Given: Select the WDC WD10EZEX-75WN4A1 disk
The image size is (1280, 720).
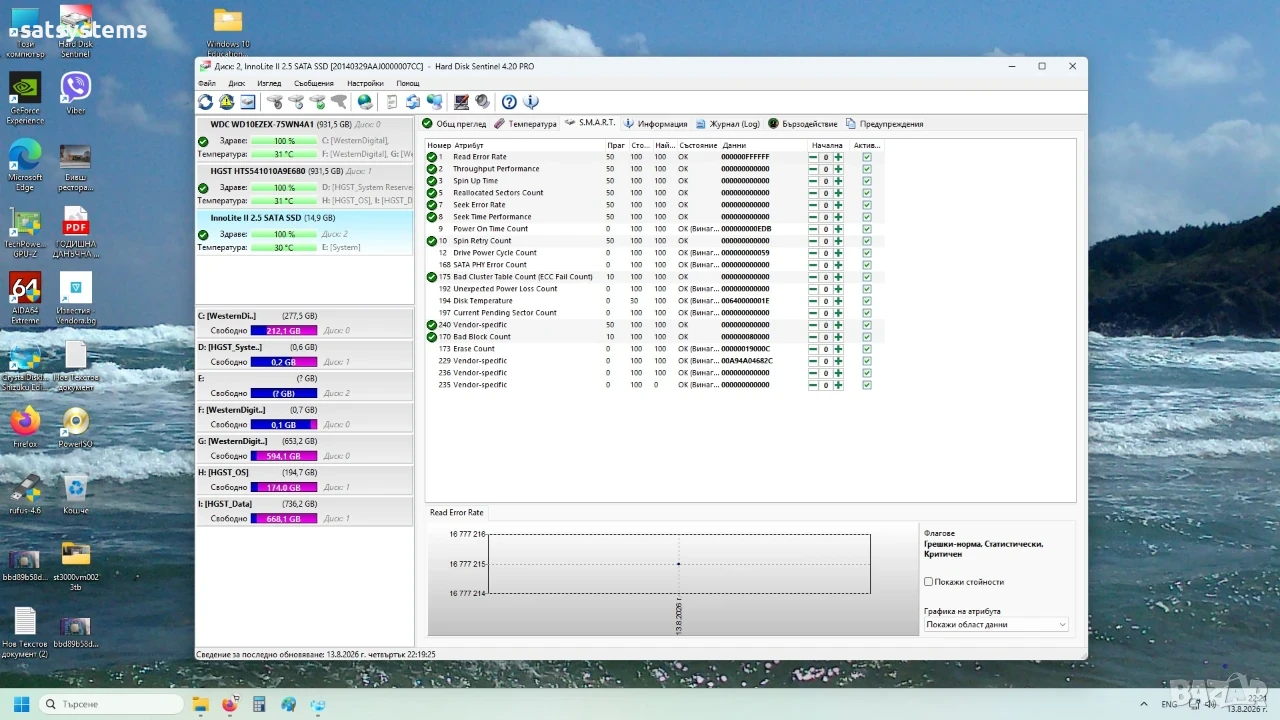Looking at the screenshot, I should (x=304, y=140).
